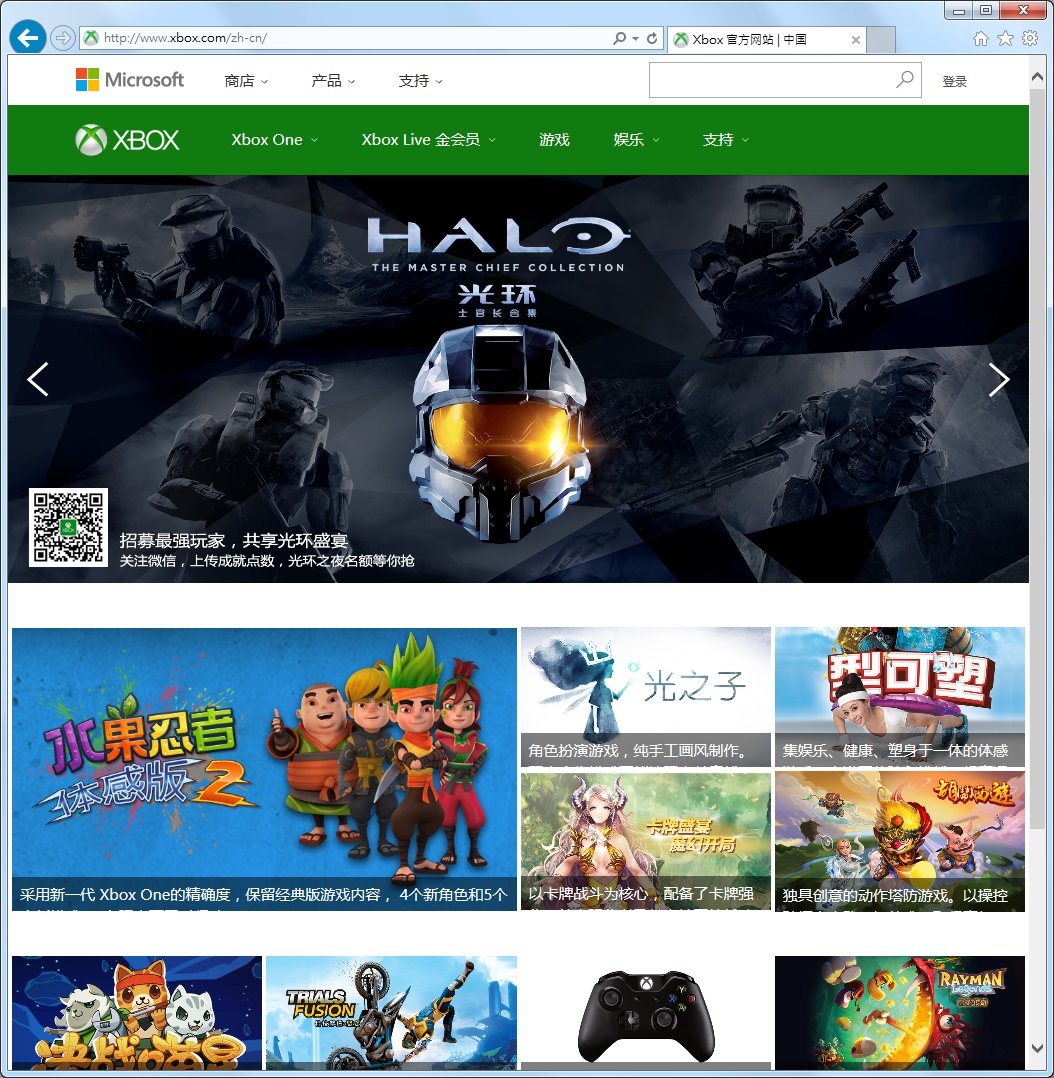Image resolution: width=1054 pixels, height=1078 pixels.
Task: Click the 登录 sign-in link
Action: [954, 81]
